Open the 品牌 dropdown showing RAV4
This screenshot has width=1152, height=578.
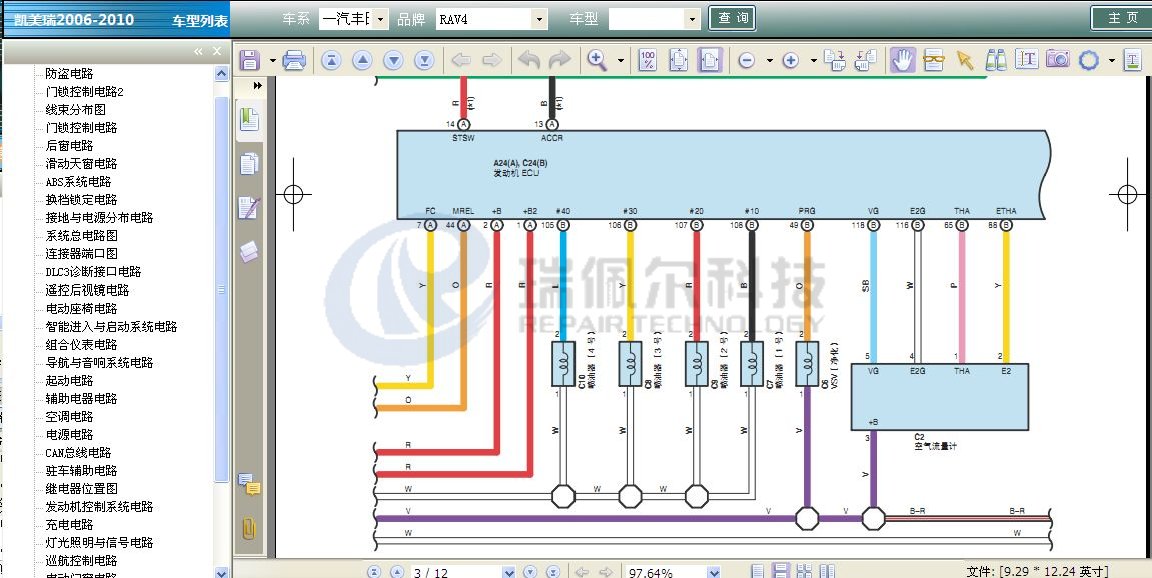(540, 19)
